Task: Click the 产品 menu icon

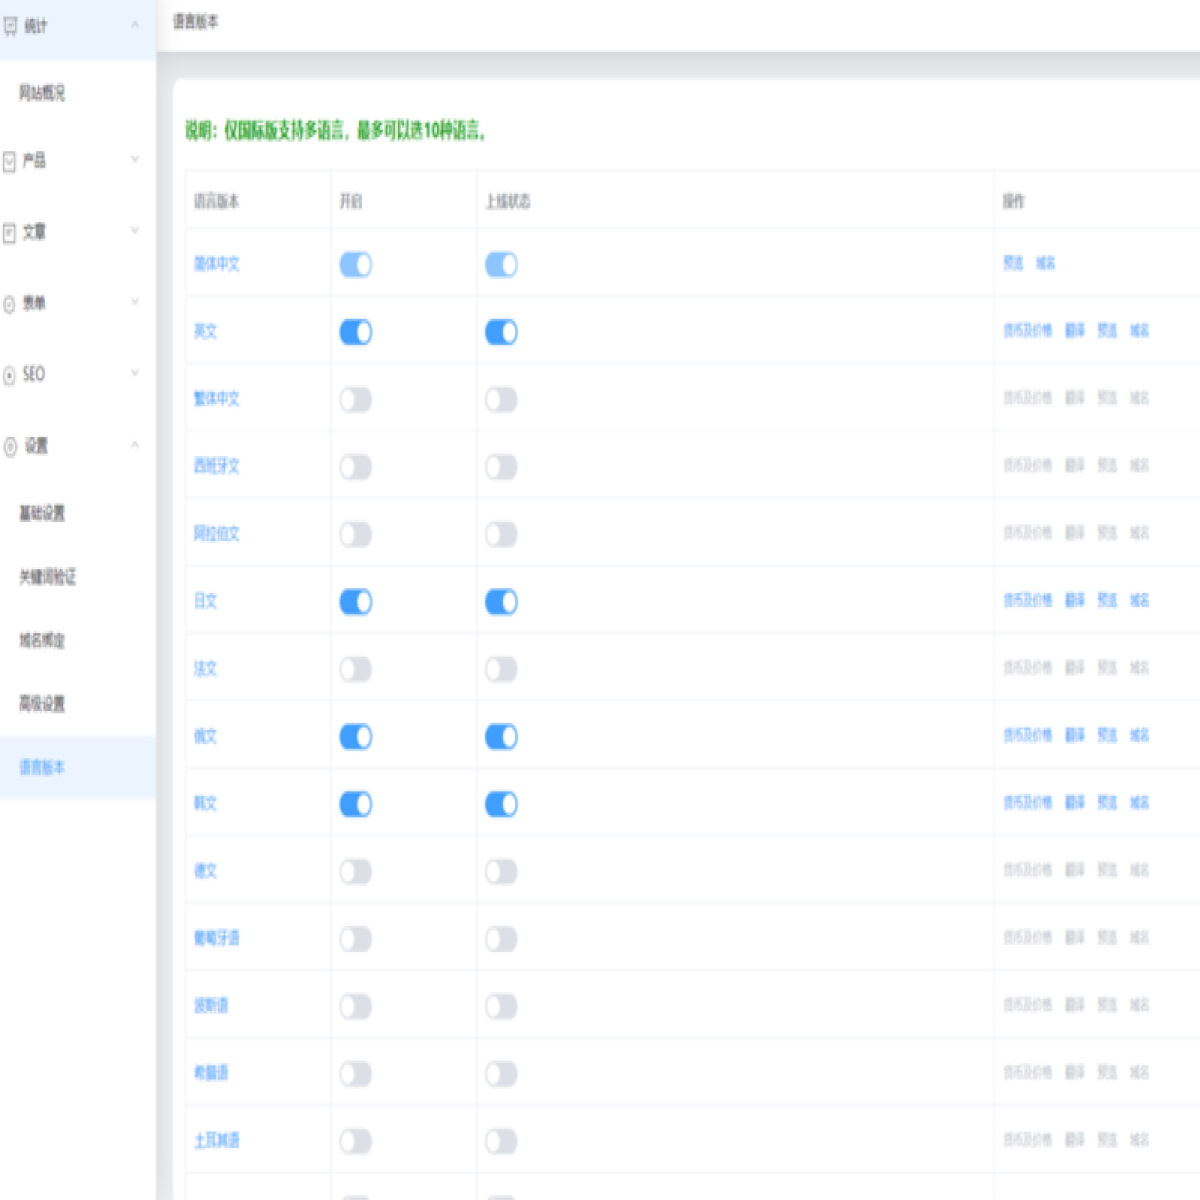Action: coord(10,161)
